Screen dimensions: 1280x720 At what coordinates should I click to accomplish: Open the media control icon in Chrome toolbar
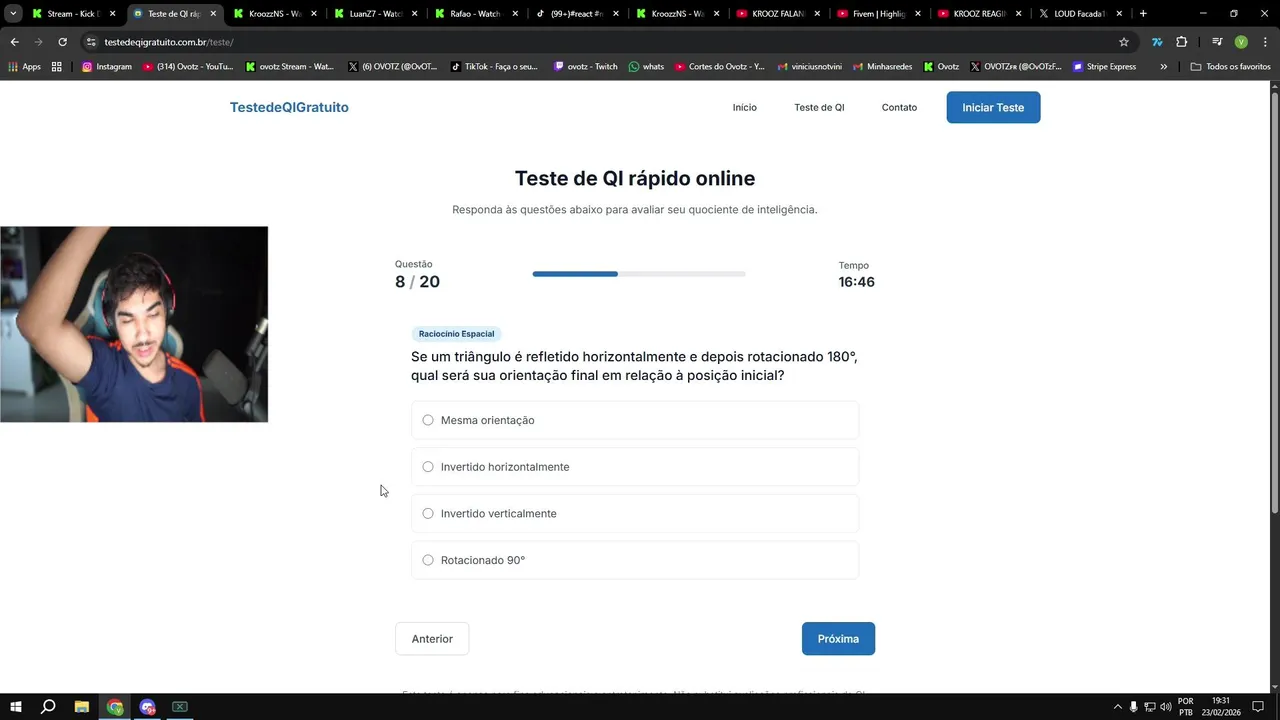[1217, 42]
